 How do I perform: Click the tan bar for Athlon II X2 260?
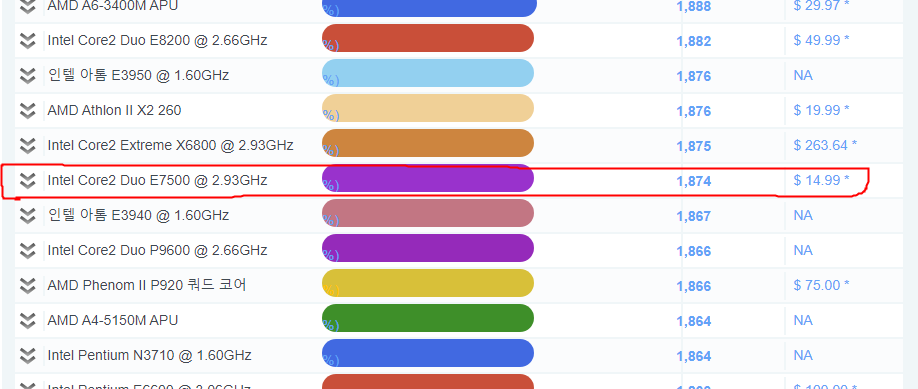point(428,108)
